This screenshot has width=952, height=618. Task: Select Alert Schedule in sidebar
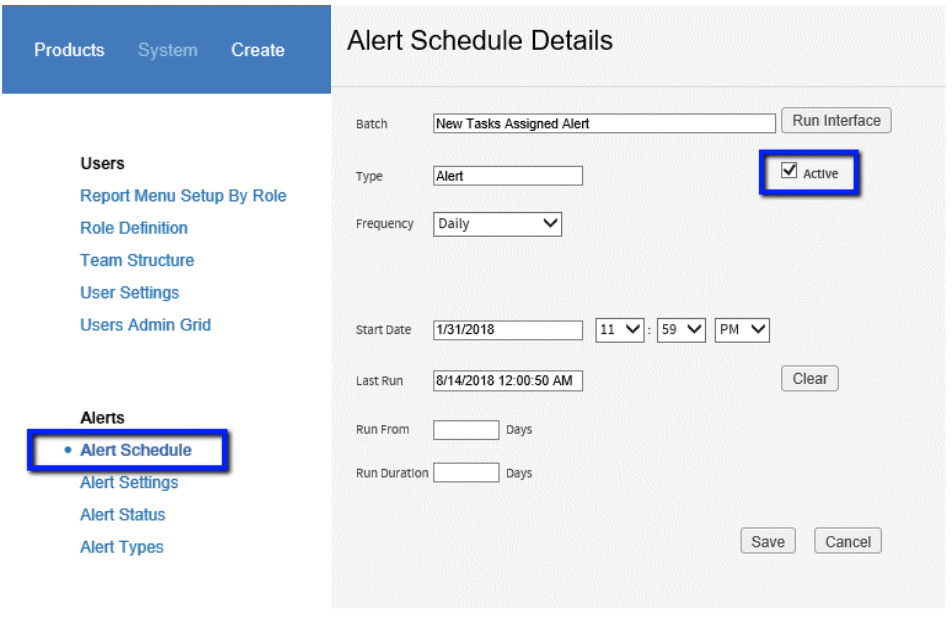point(136,450)
